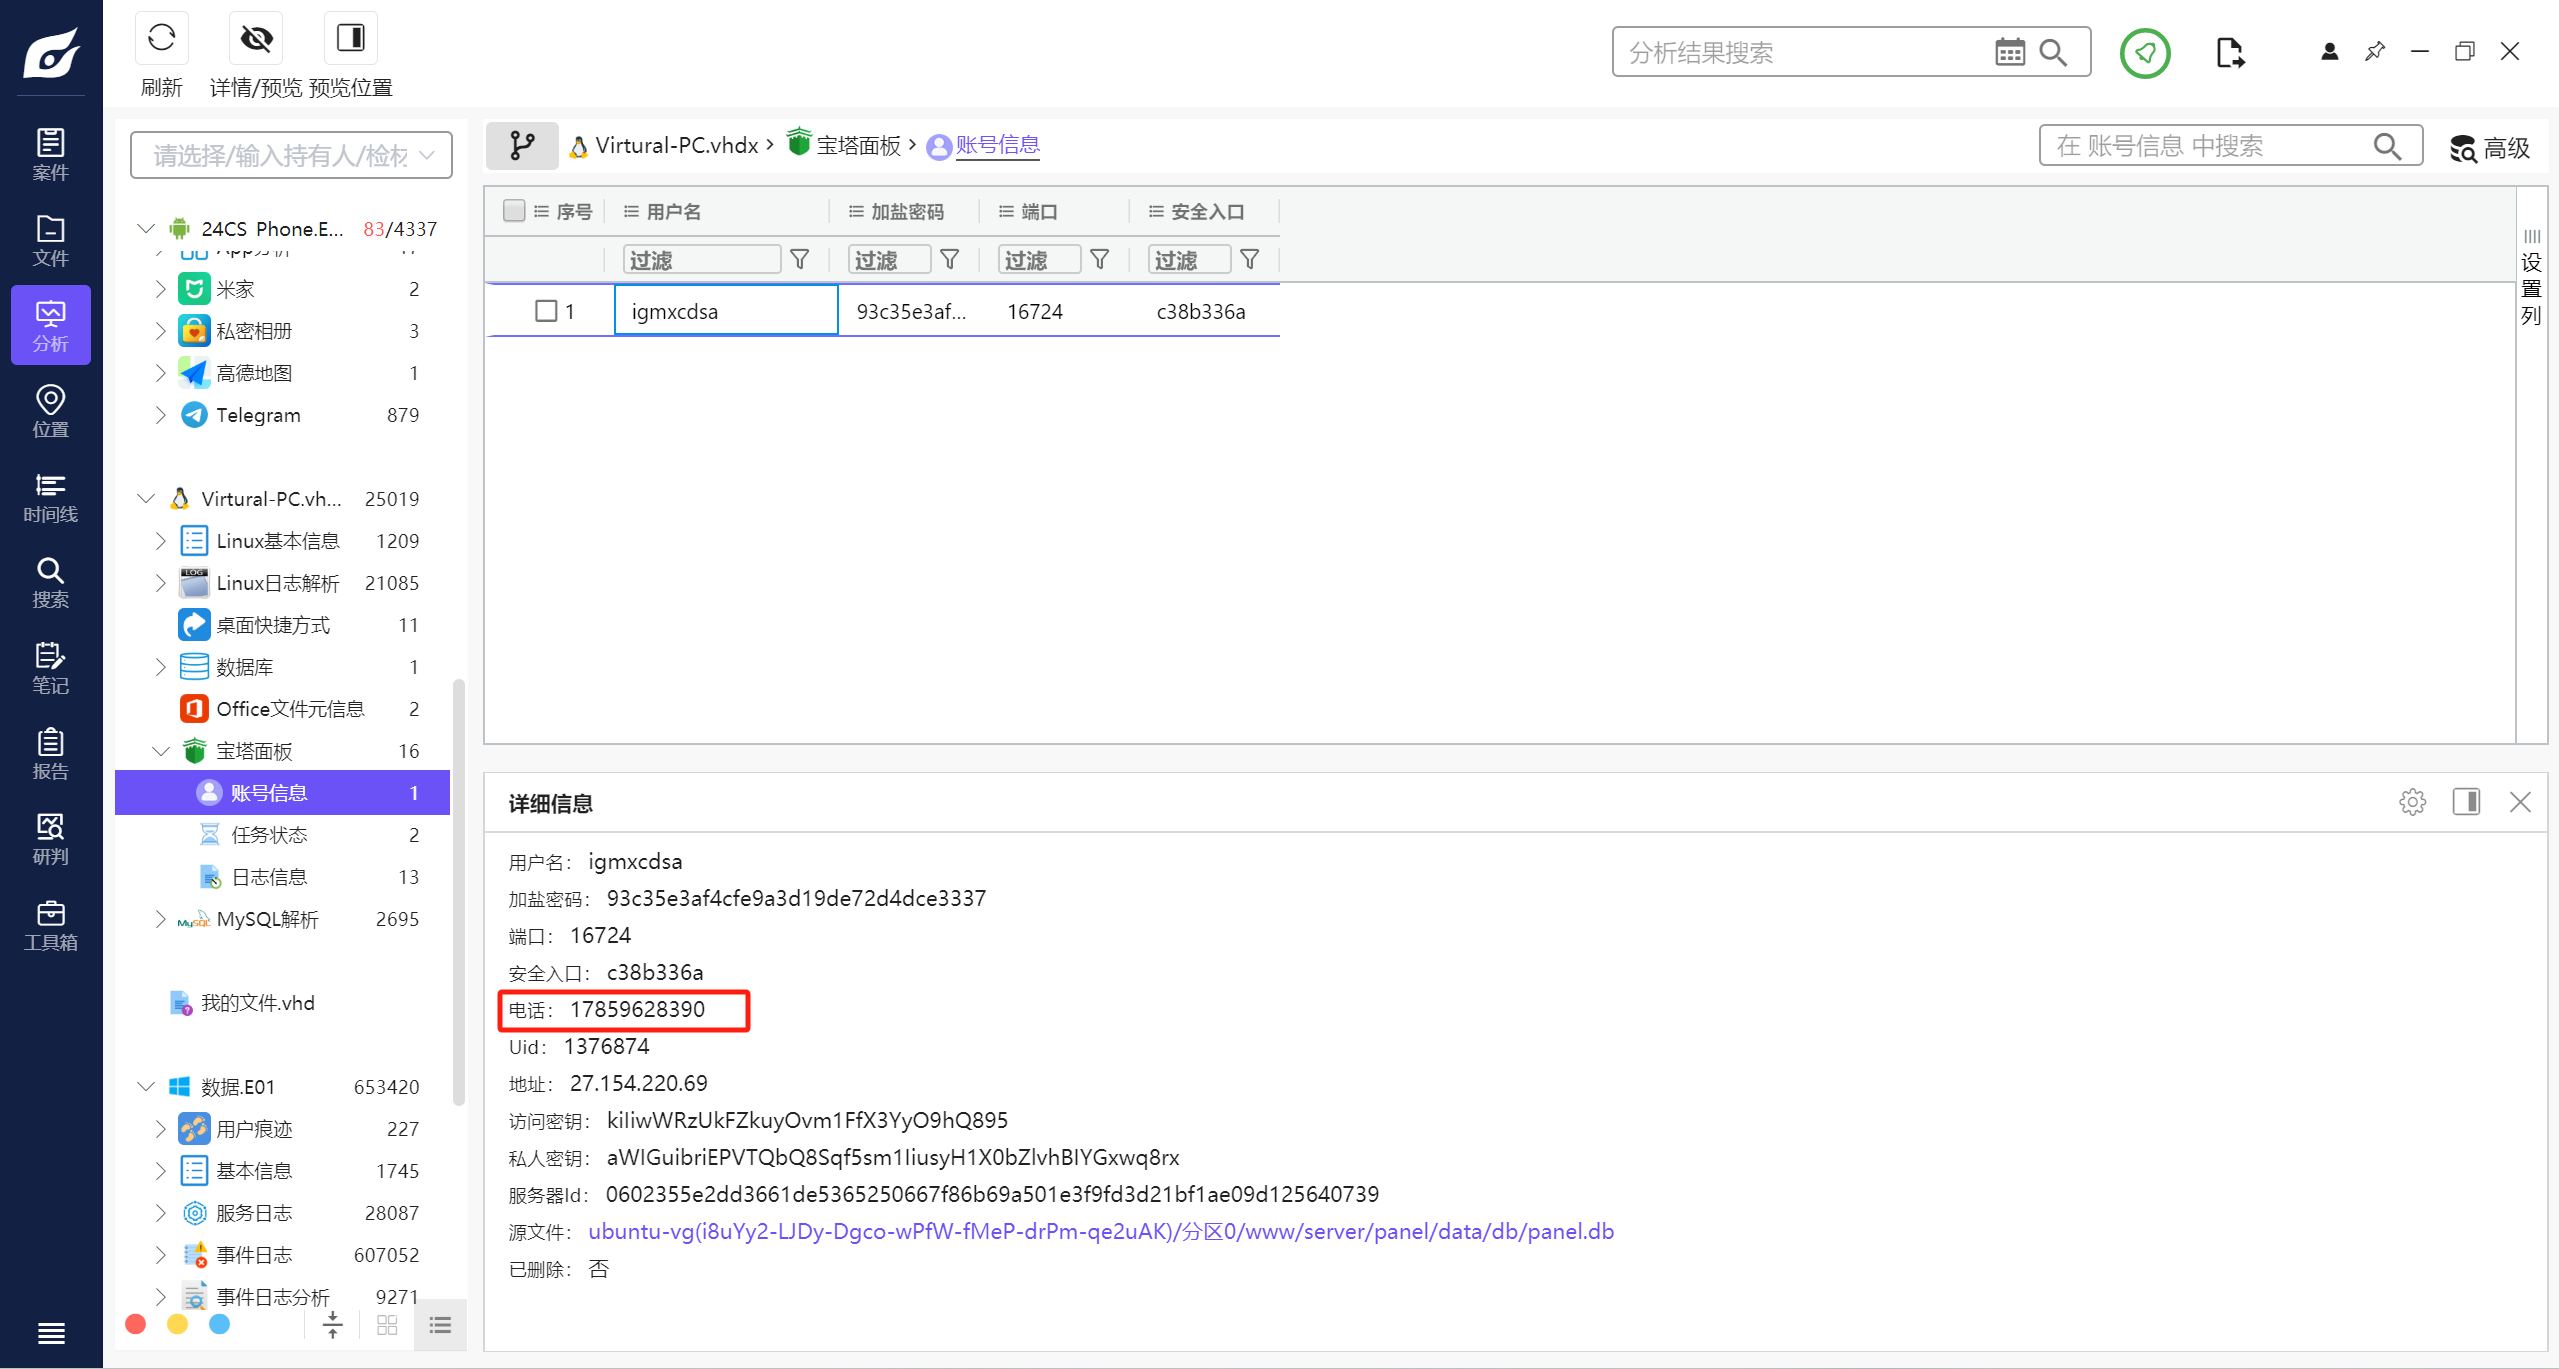This screenshot has height=1369, width=2559.
Task: Open the Toolbox (工具箱) sidebar icon
Action: coord(50,925)
